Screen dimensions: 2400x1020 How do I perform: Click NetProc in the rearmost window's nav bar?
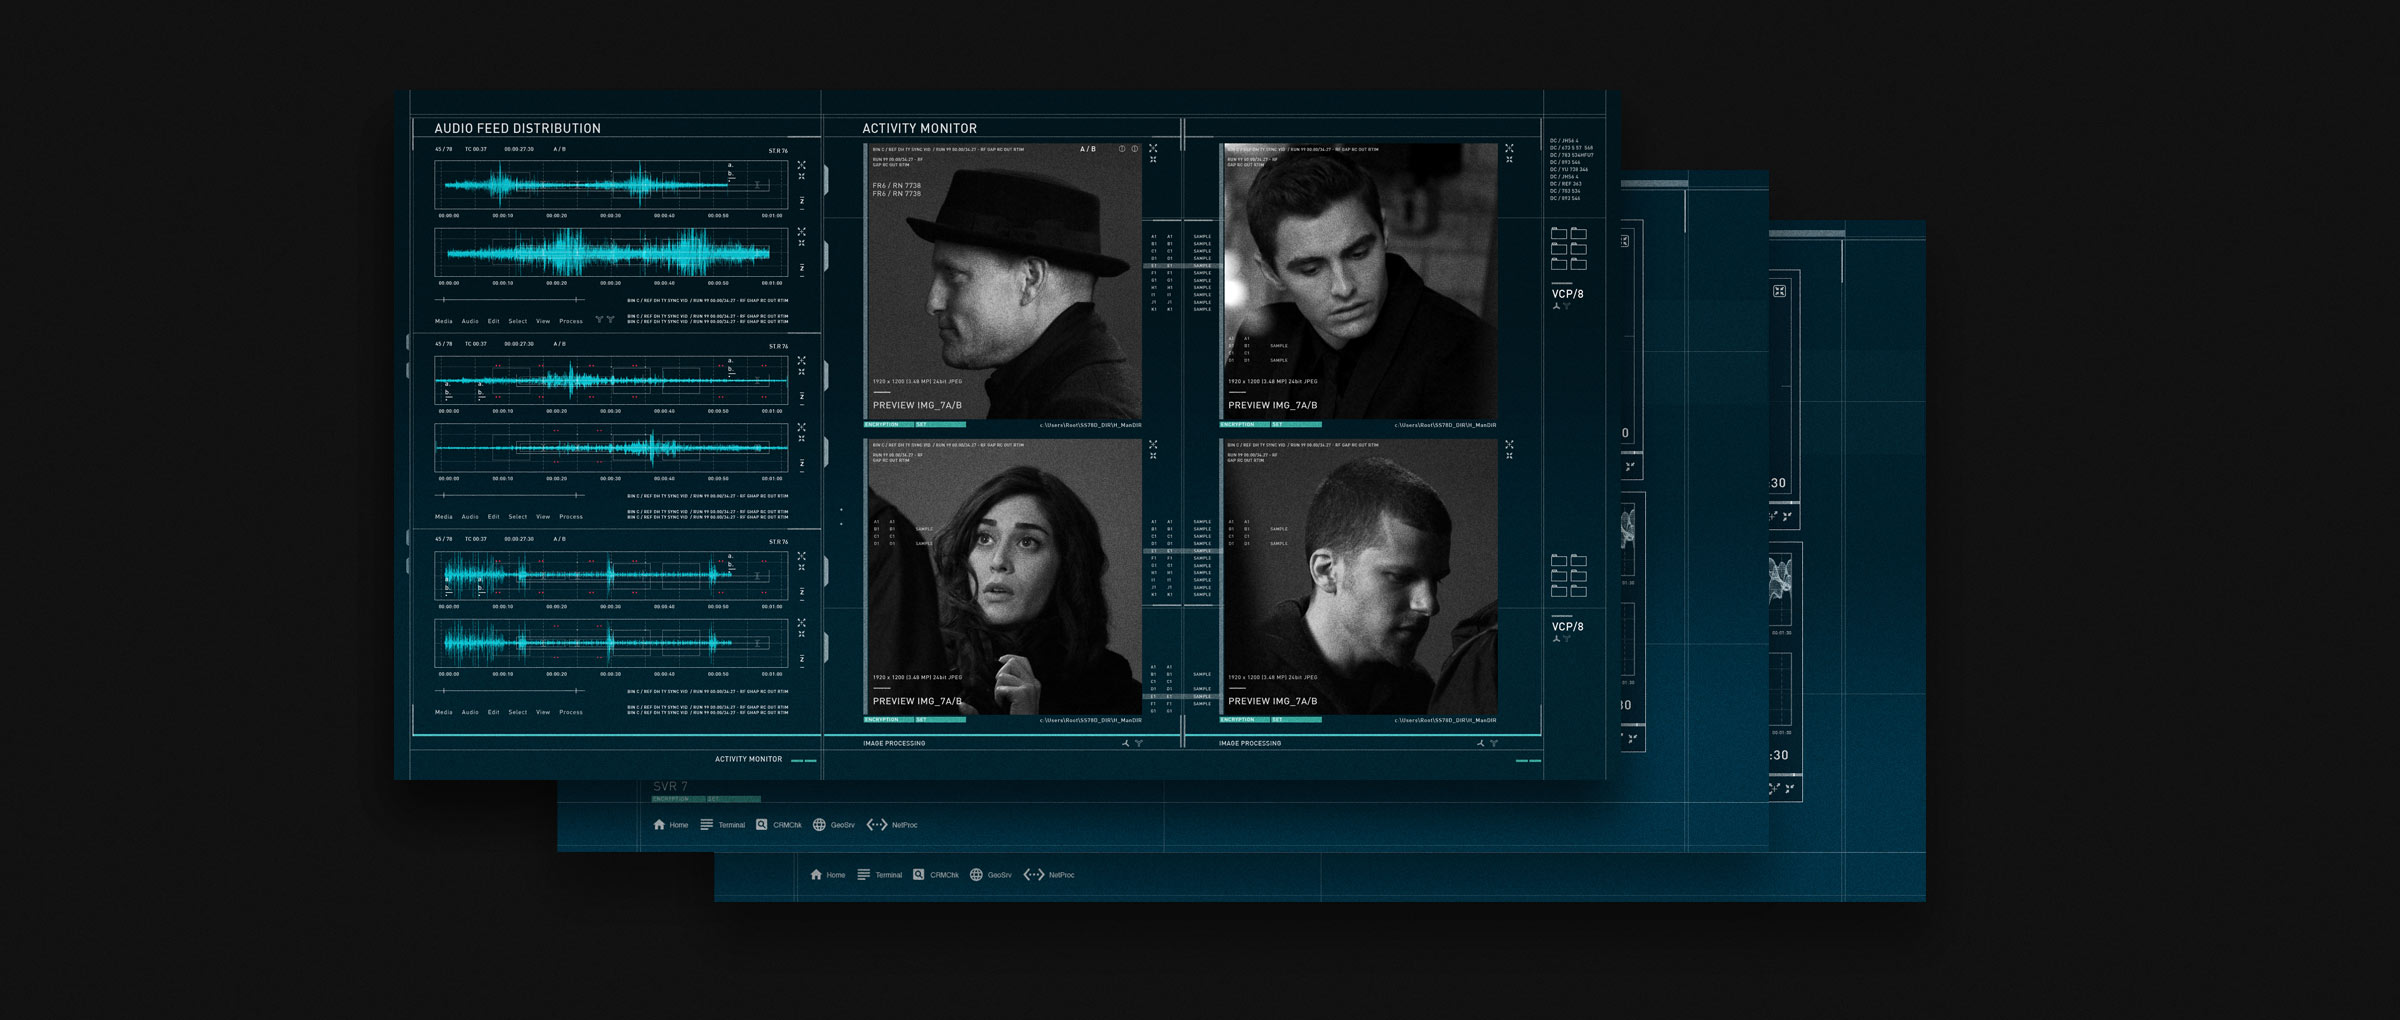click(x=1049, y=875)
